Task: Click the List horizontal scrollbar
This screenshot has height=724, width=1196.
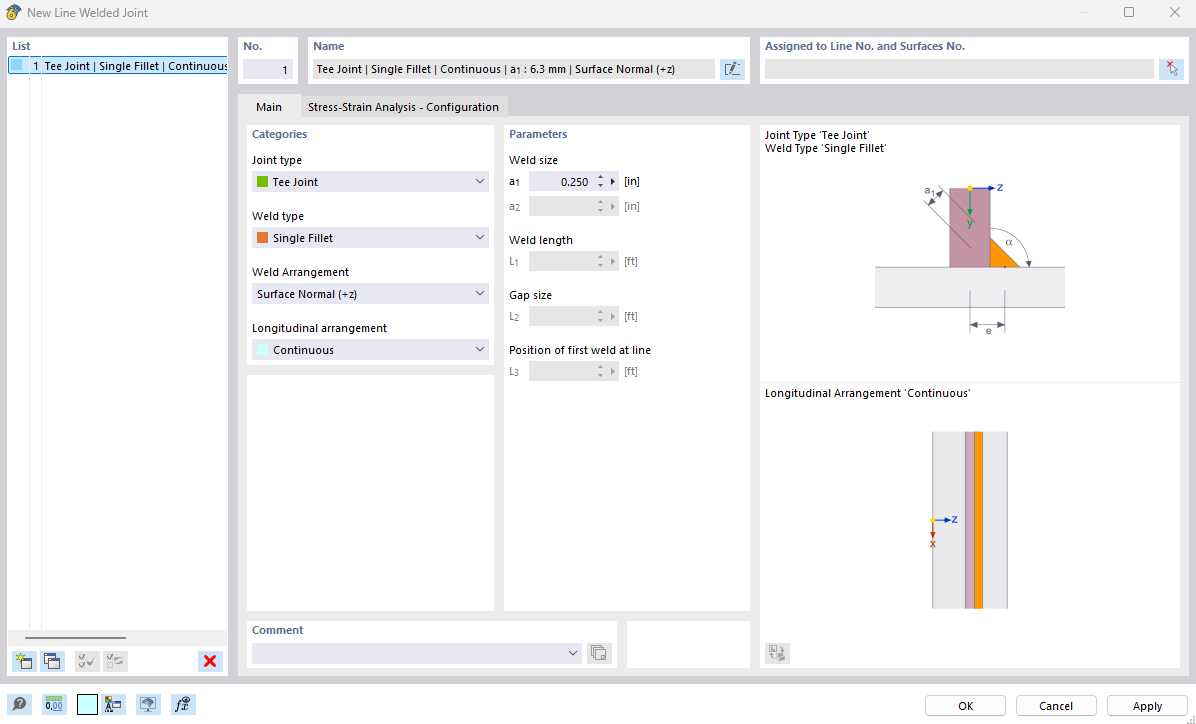Action: [x=75, y=638]
